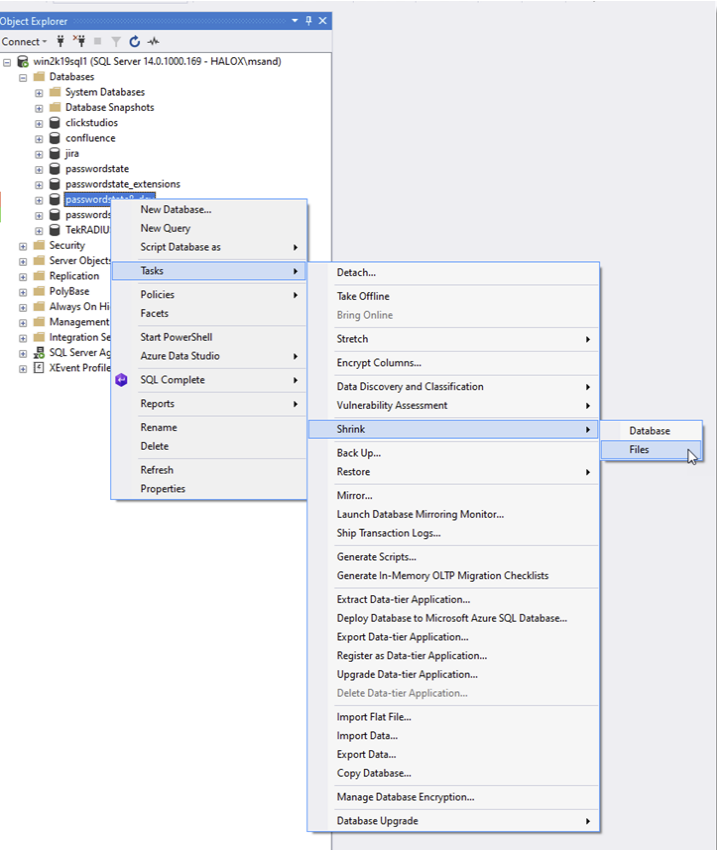Select Properties in context menu
The height and width of the screenshot is (850, 717).
click(x=209, y=489)
